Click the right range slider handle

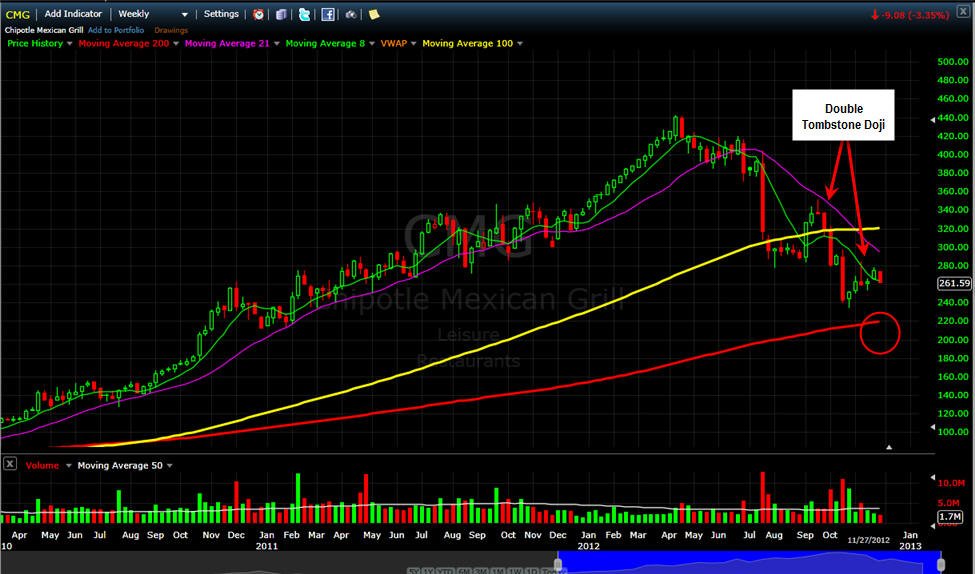[940, 563]
